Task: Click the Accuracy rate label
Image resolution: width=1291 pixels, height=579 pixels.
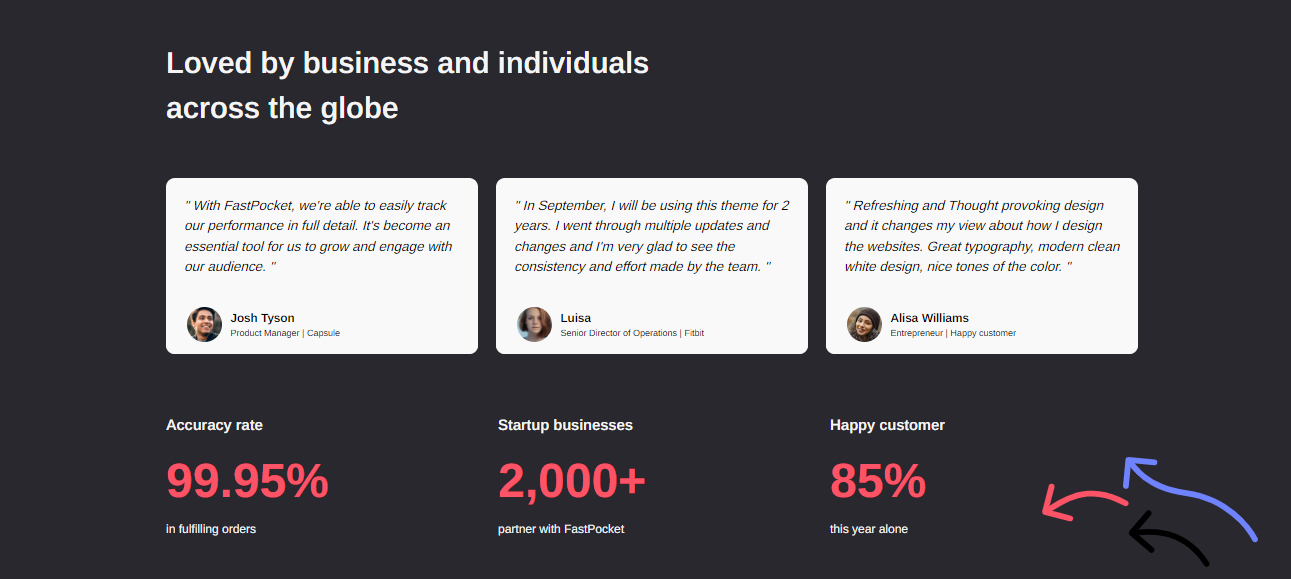Action: (x=214, y=425)
